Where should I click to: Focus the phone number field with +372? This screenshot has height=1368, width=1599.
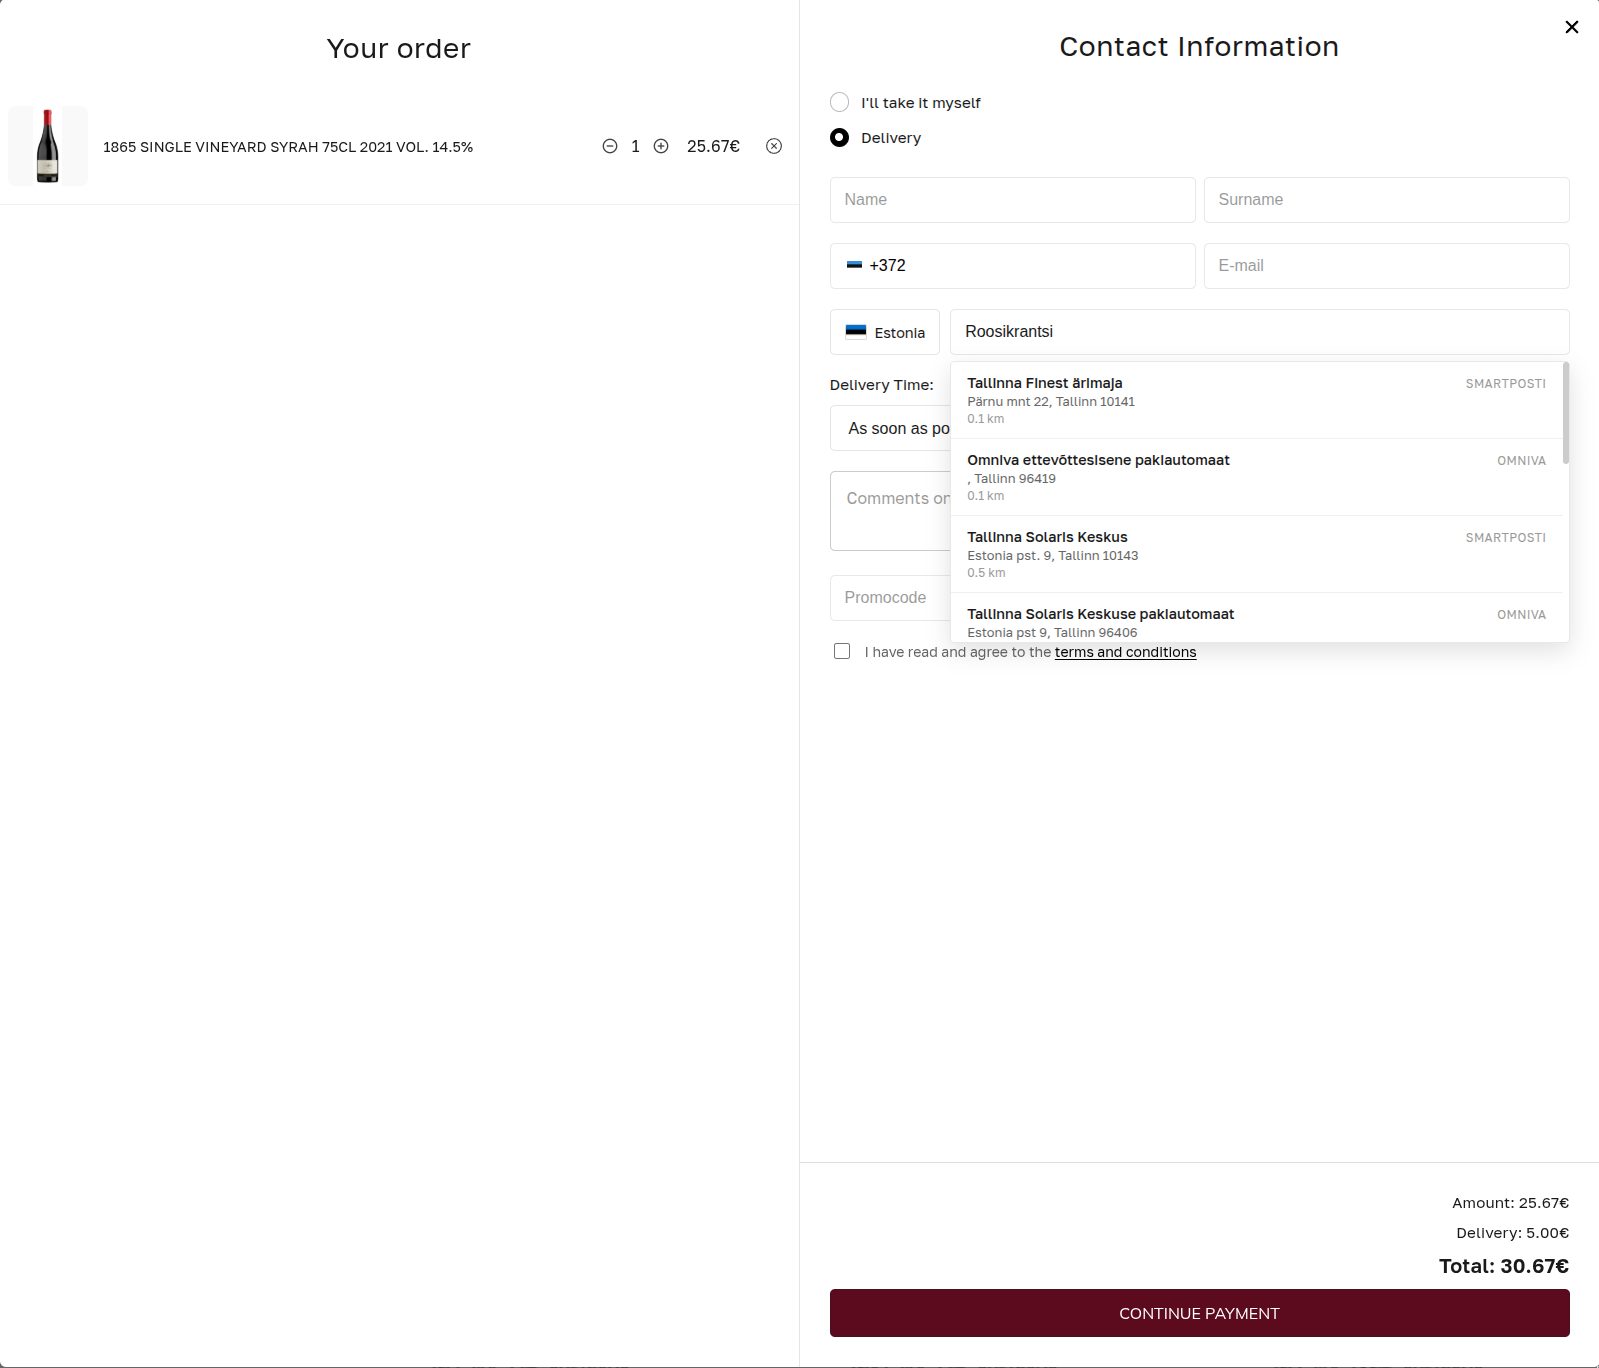1013,266
